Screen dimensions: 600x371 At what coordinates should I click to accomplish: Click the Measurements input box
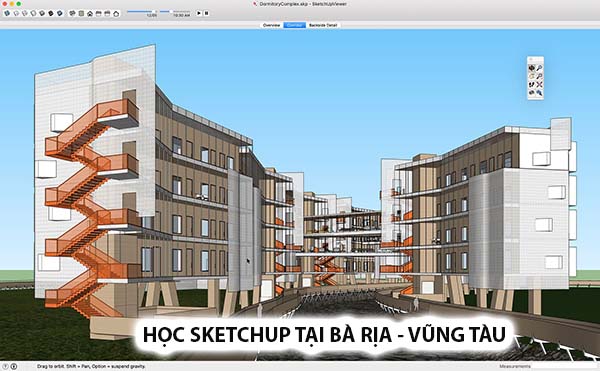point(565,366)
